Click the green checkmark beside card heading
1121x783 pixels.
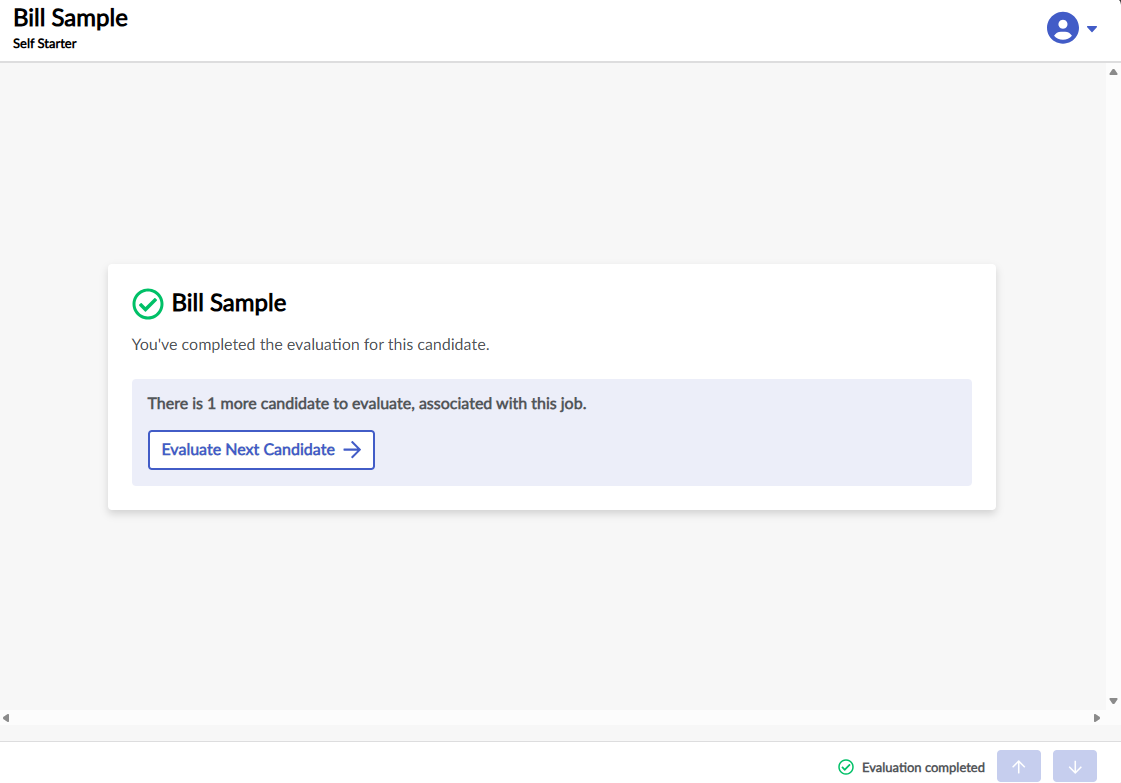click(148, 304)
